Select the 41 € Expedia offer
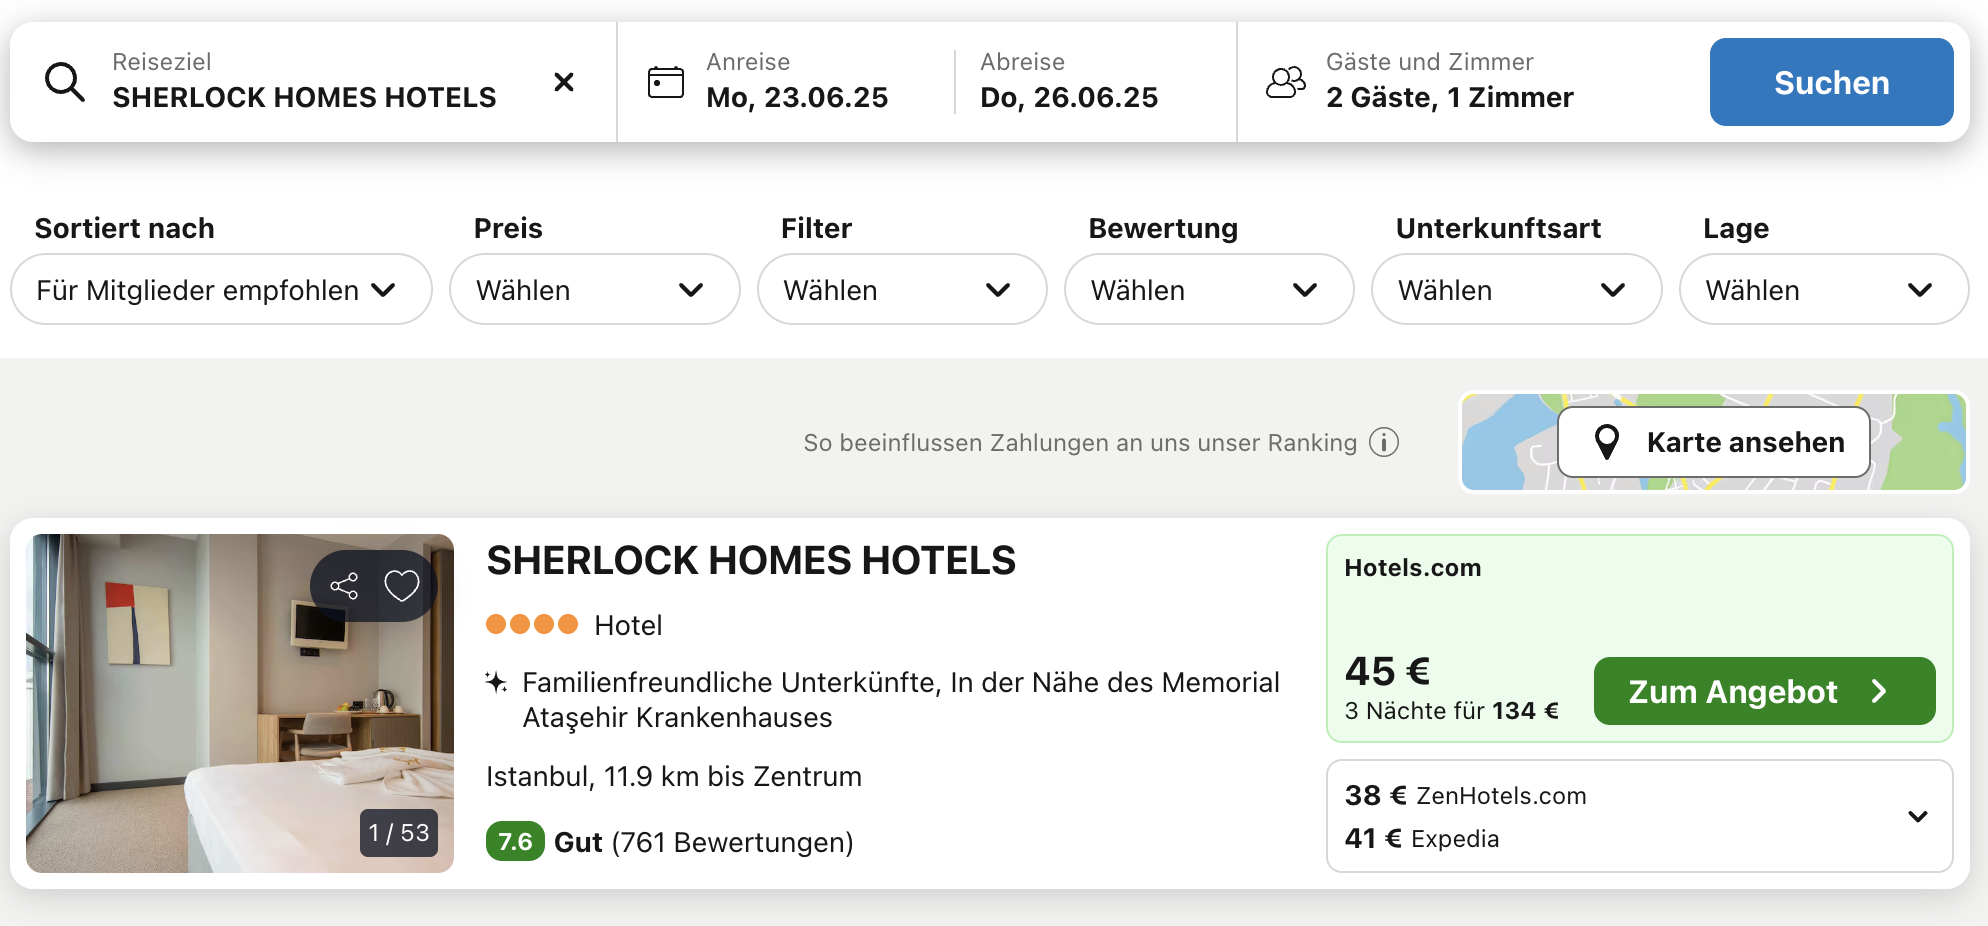1988x926 pixels. (x=1421, y=839)
